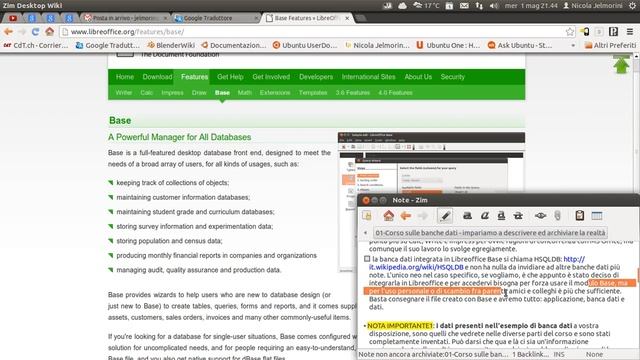Open 'Developers' in the LibreOffice site navigation
The image size is (640, 360).
click(x=316, y=77)
